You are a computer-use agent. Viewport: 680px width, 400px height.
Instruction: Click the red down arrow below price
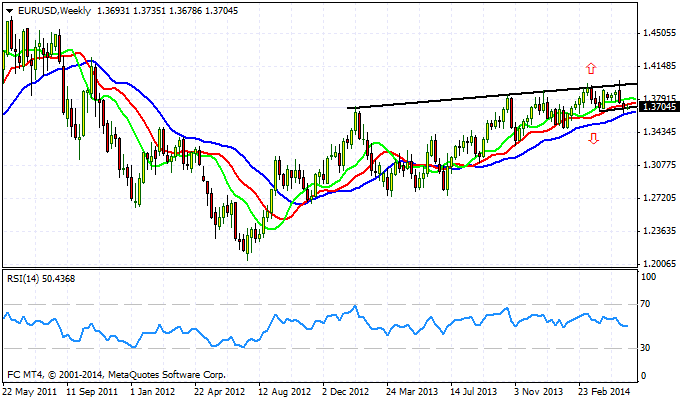tap(593, 138)
